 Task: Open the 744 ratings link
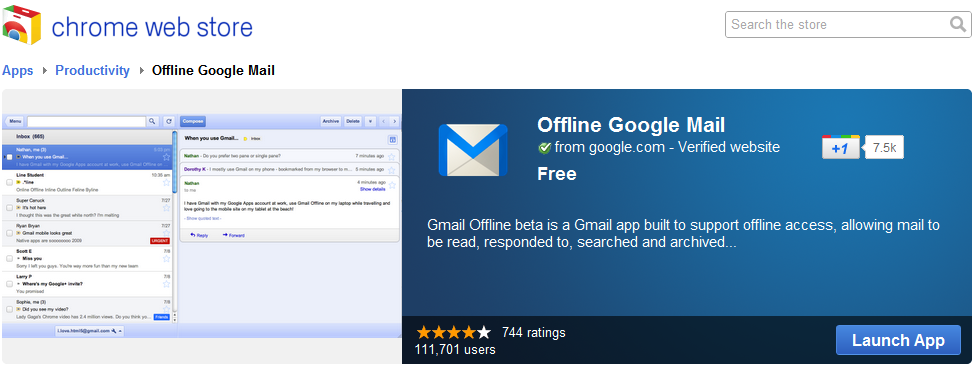534,333
